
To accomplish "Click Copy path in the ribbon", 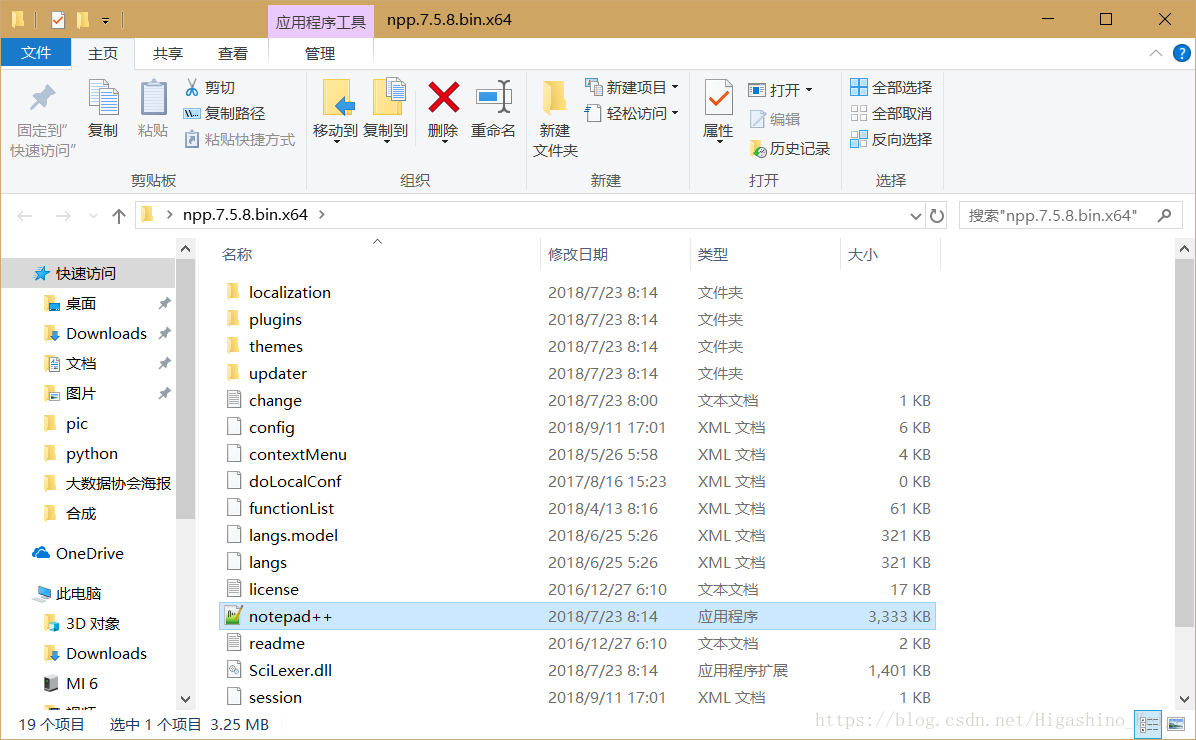I will 224,114.
